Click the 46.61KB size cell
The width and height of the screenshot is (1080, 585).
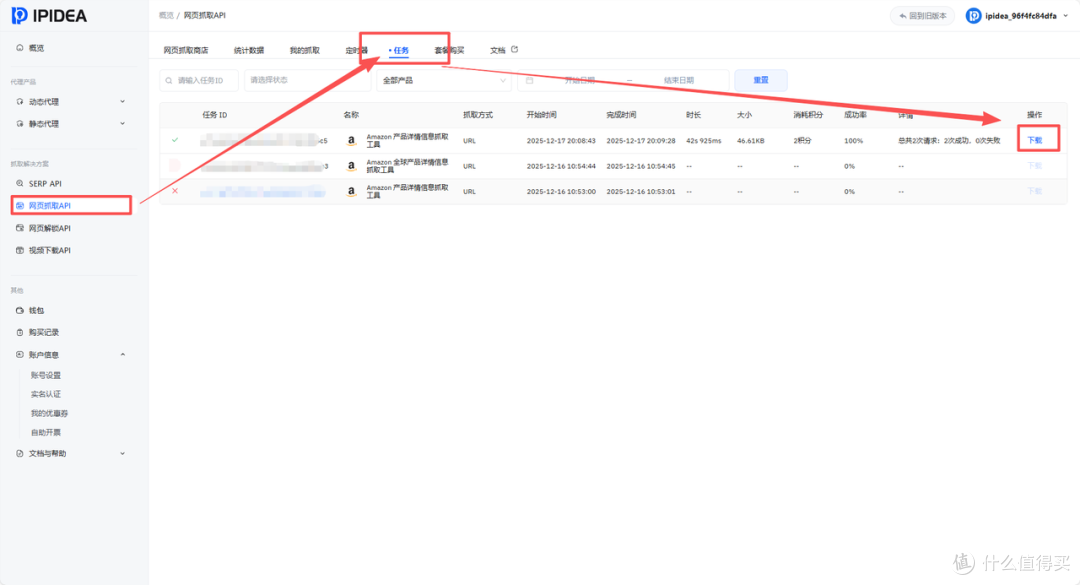pos(751,141)
